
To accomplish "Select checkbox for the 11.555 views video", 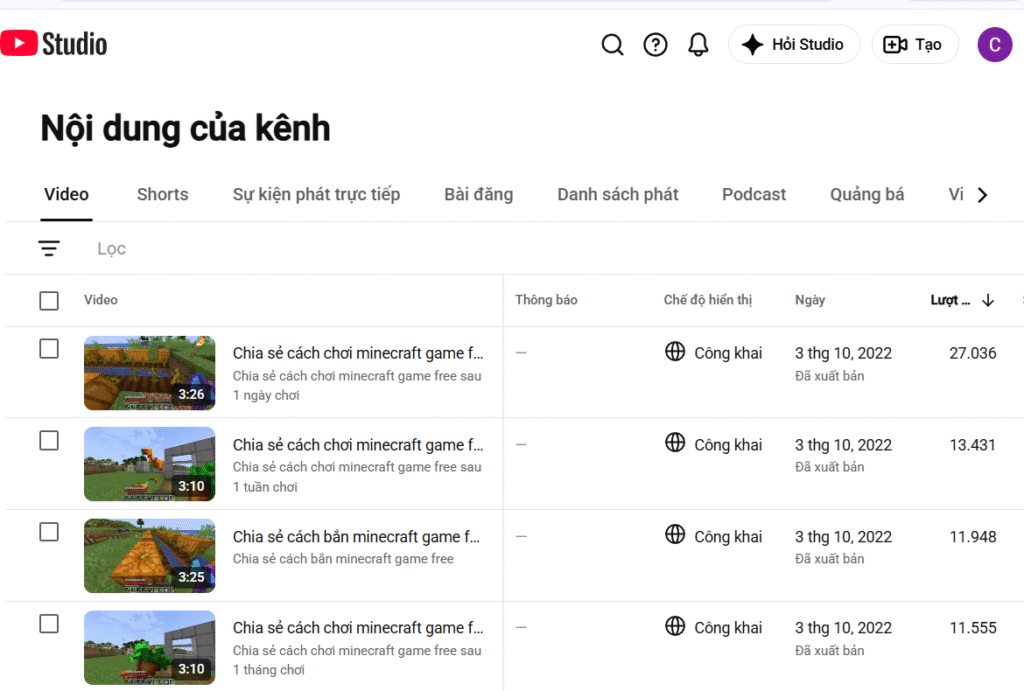I will click(x=49, y=624).
